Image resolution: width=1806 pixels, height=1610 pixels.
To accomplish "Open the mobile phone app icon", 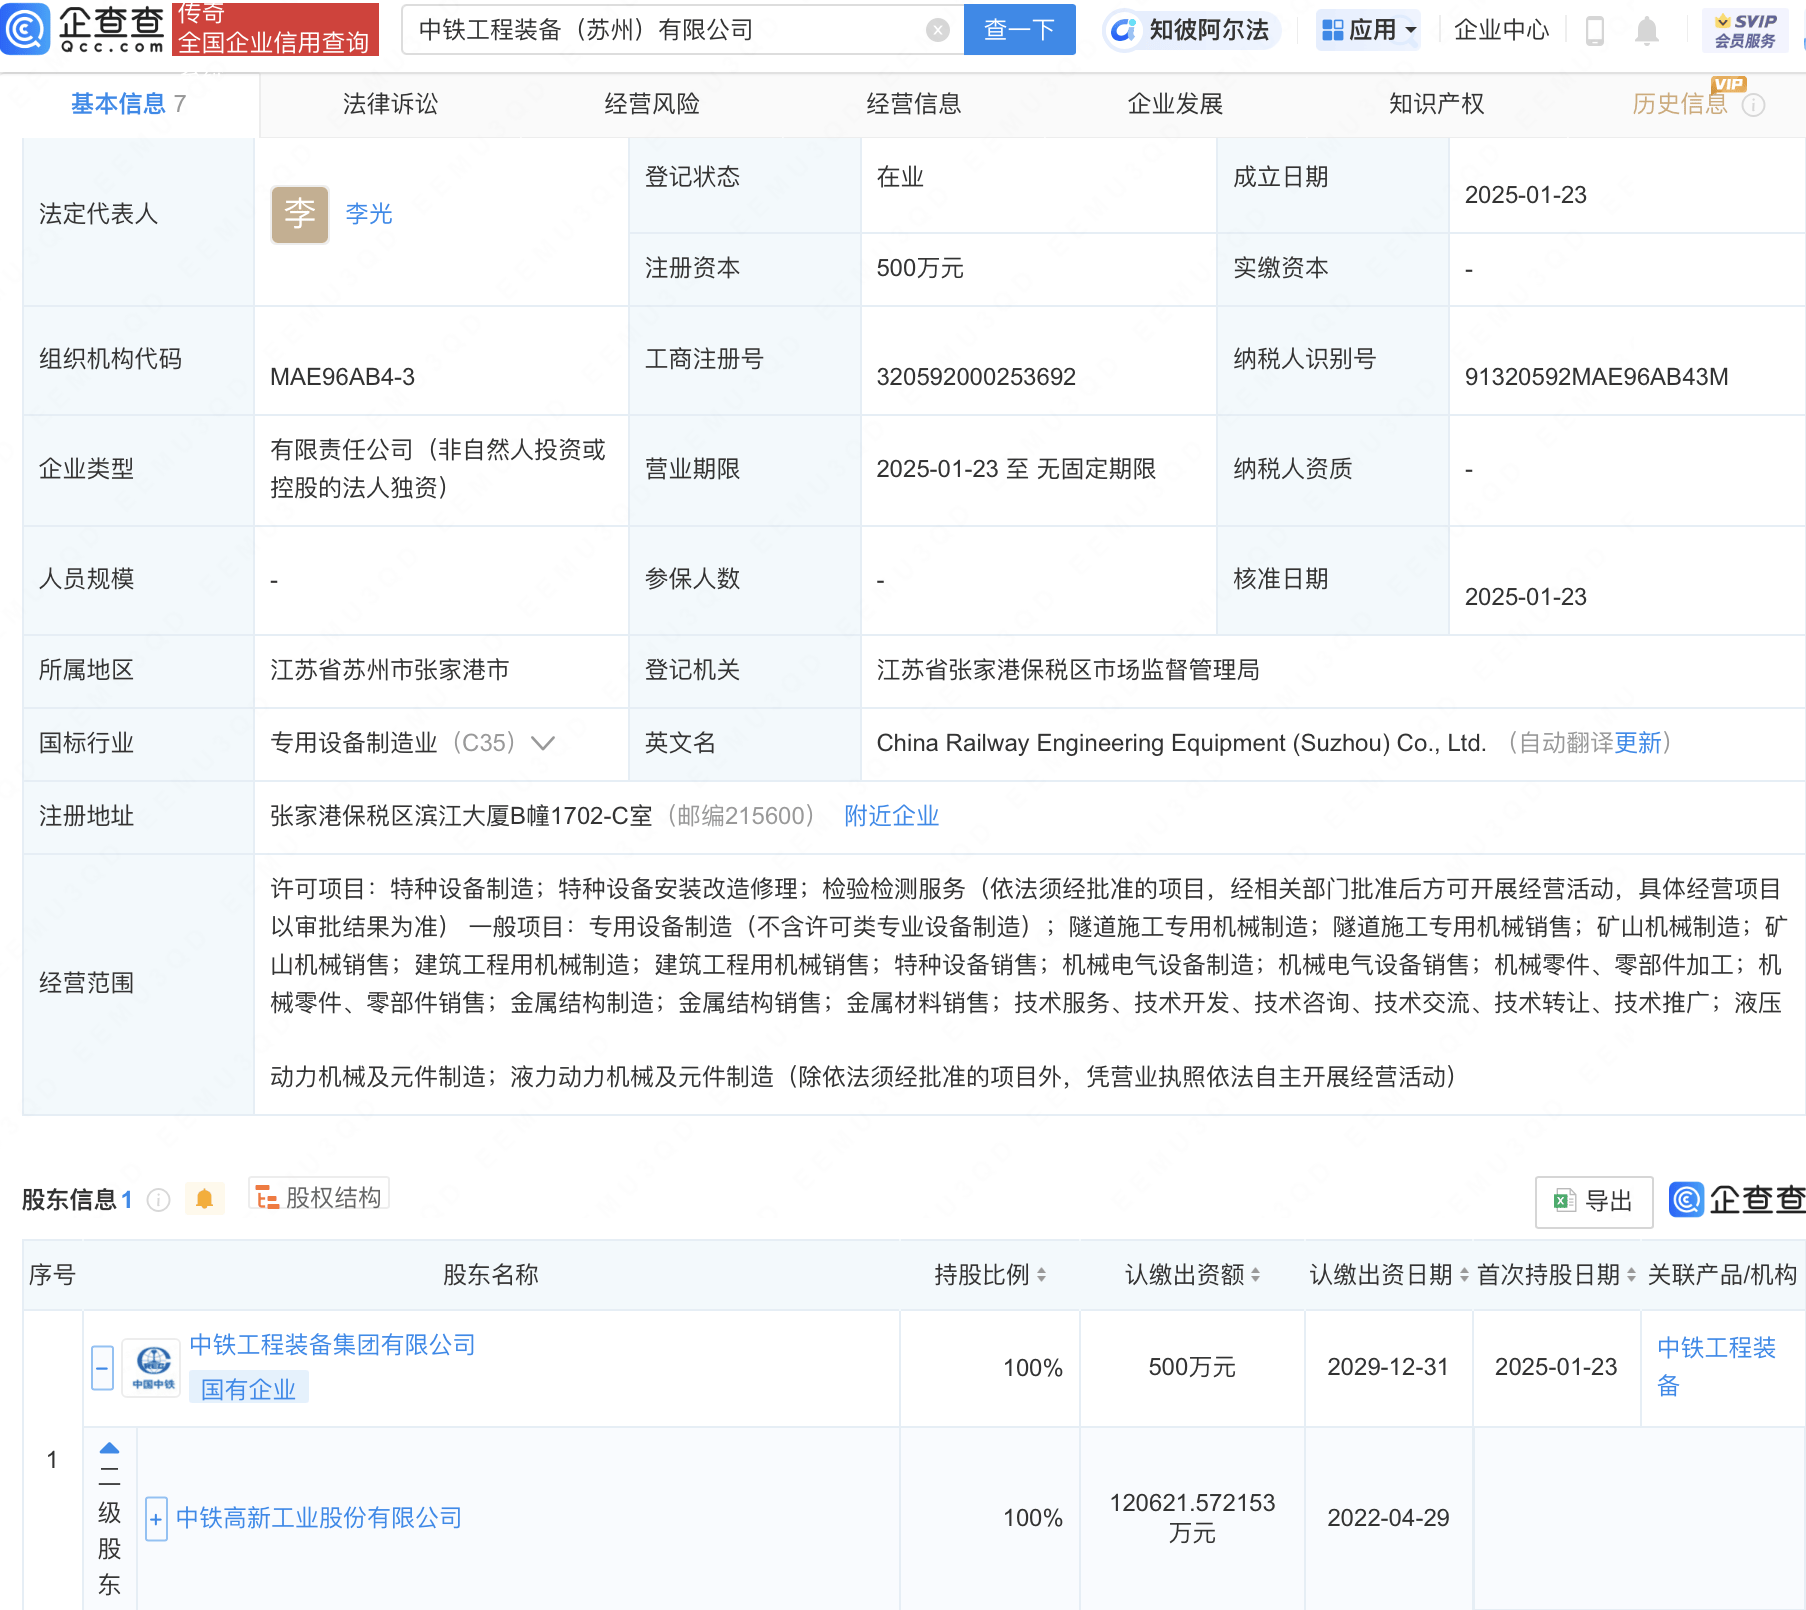I will [x=1595, y=31].
